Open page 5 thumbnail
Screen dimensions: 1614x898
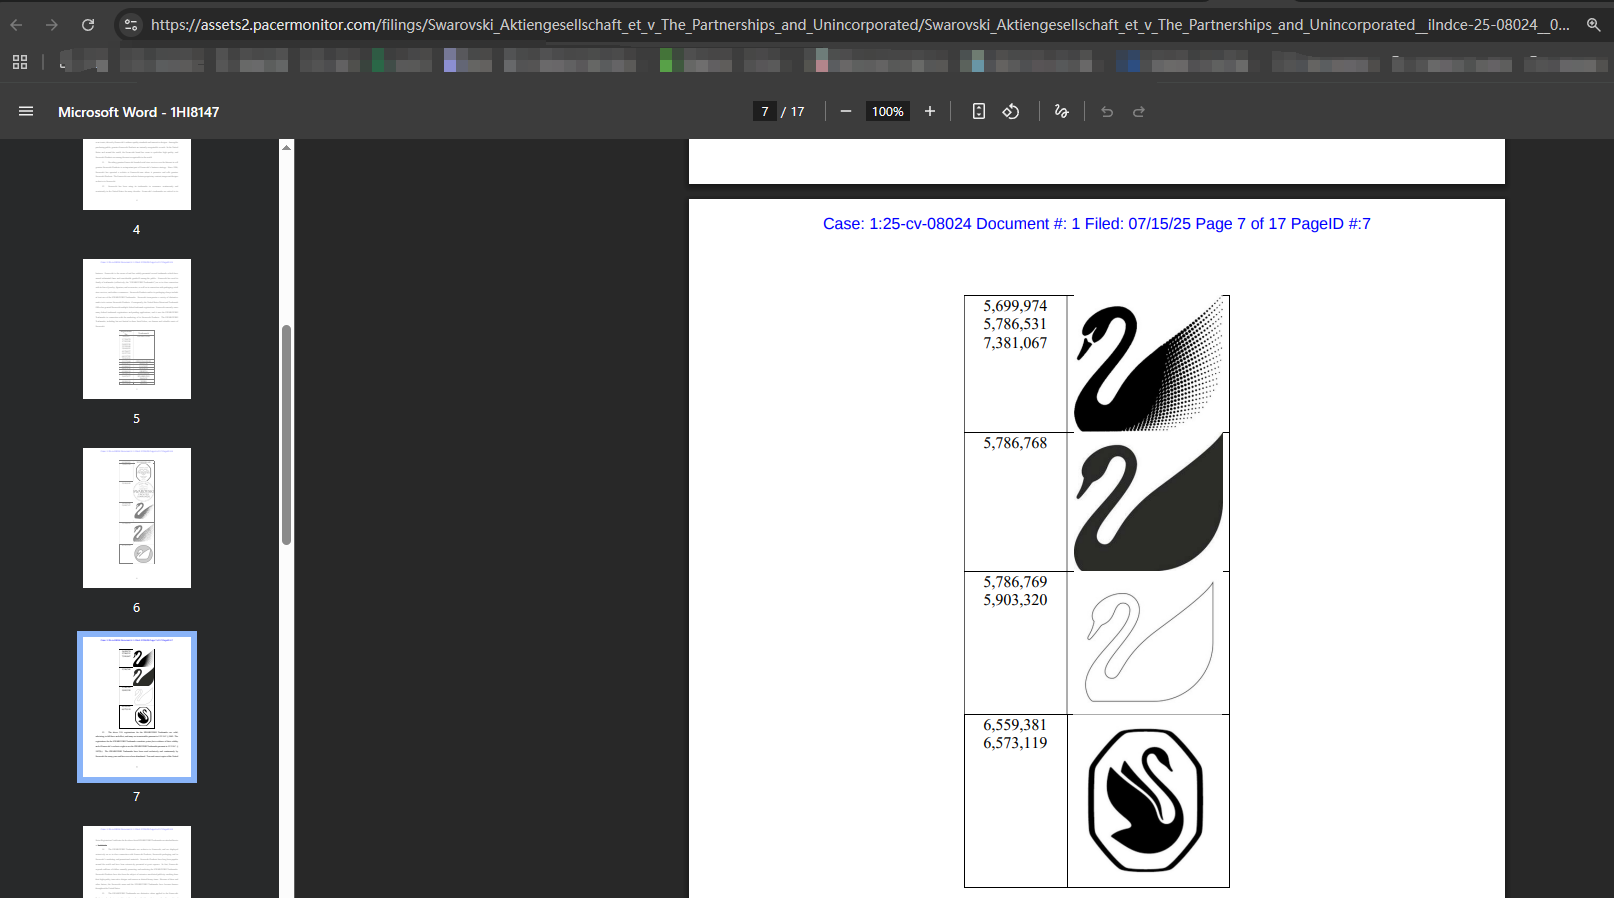[137, 329]
